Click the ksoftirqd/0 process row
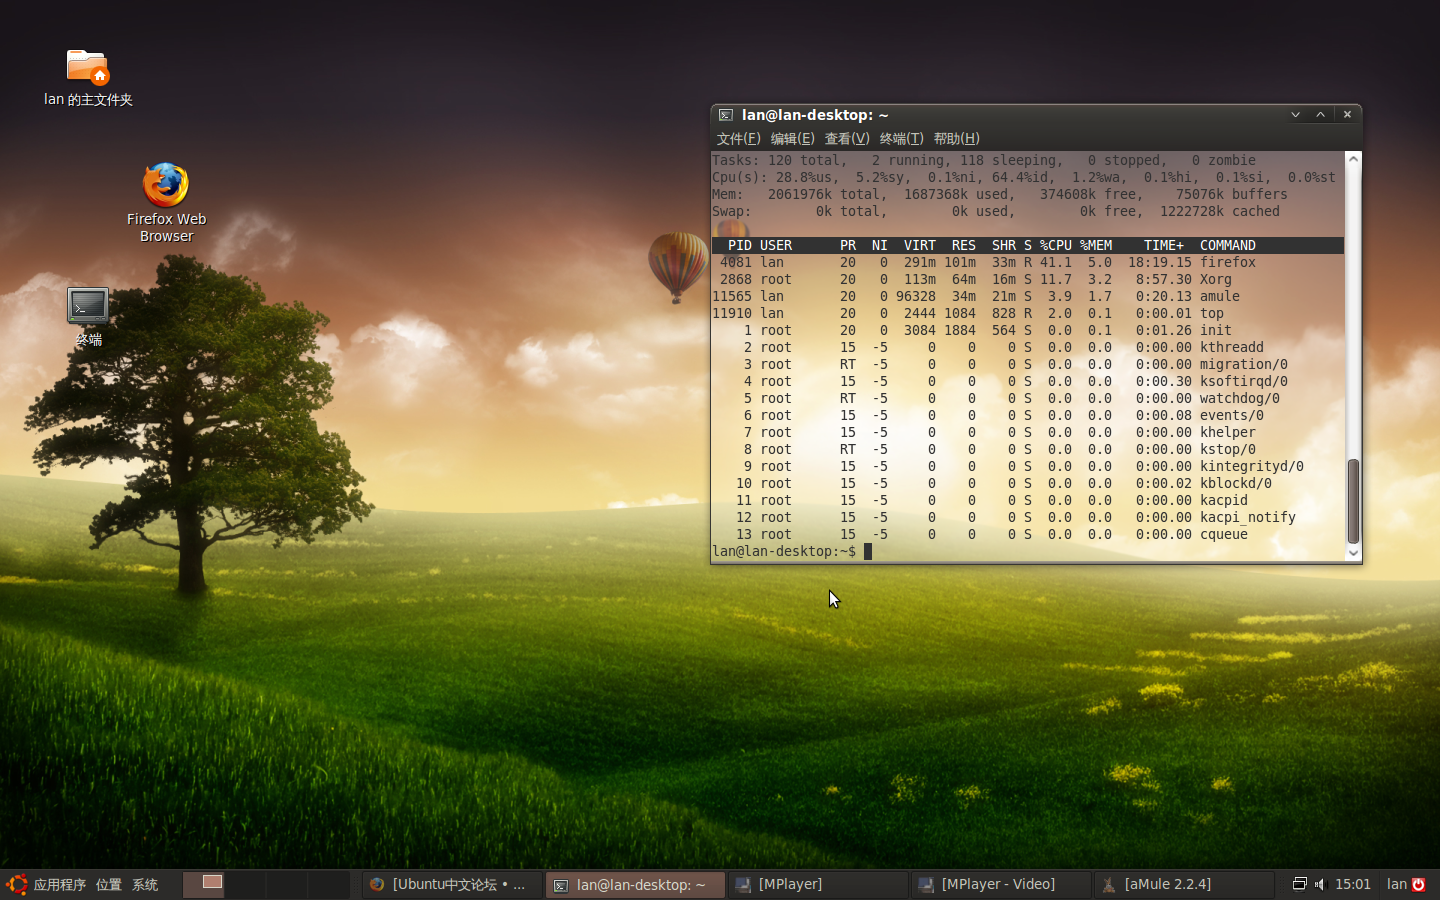 1027,381
